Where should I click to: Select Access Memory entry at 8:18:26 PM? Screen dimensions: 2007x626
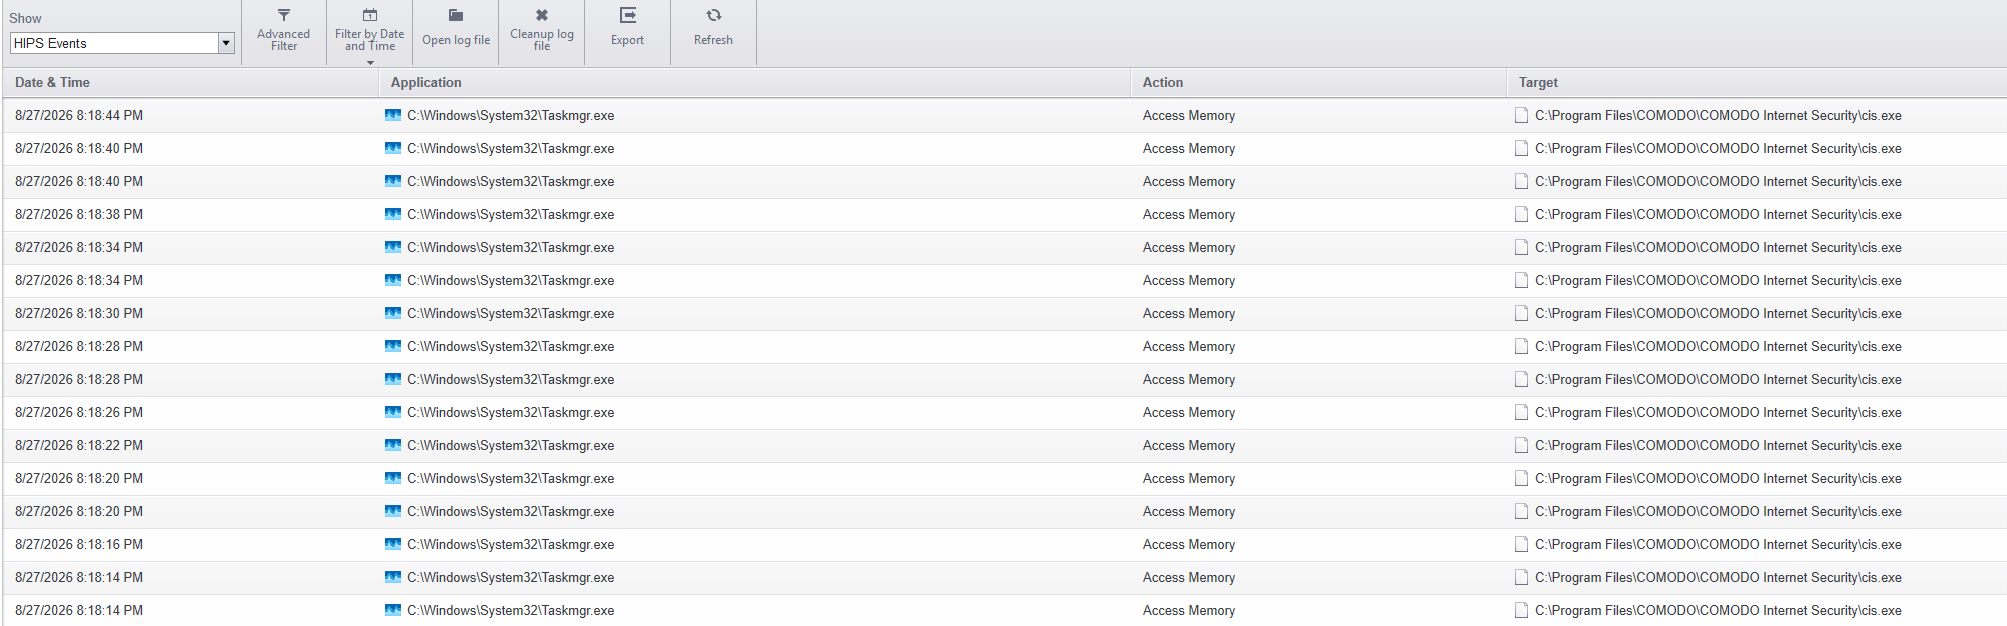point(1189,412)
